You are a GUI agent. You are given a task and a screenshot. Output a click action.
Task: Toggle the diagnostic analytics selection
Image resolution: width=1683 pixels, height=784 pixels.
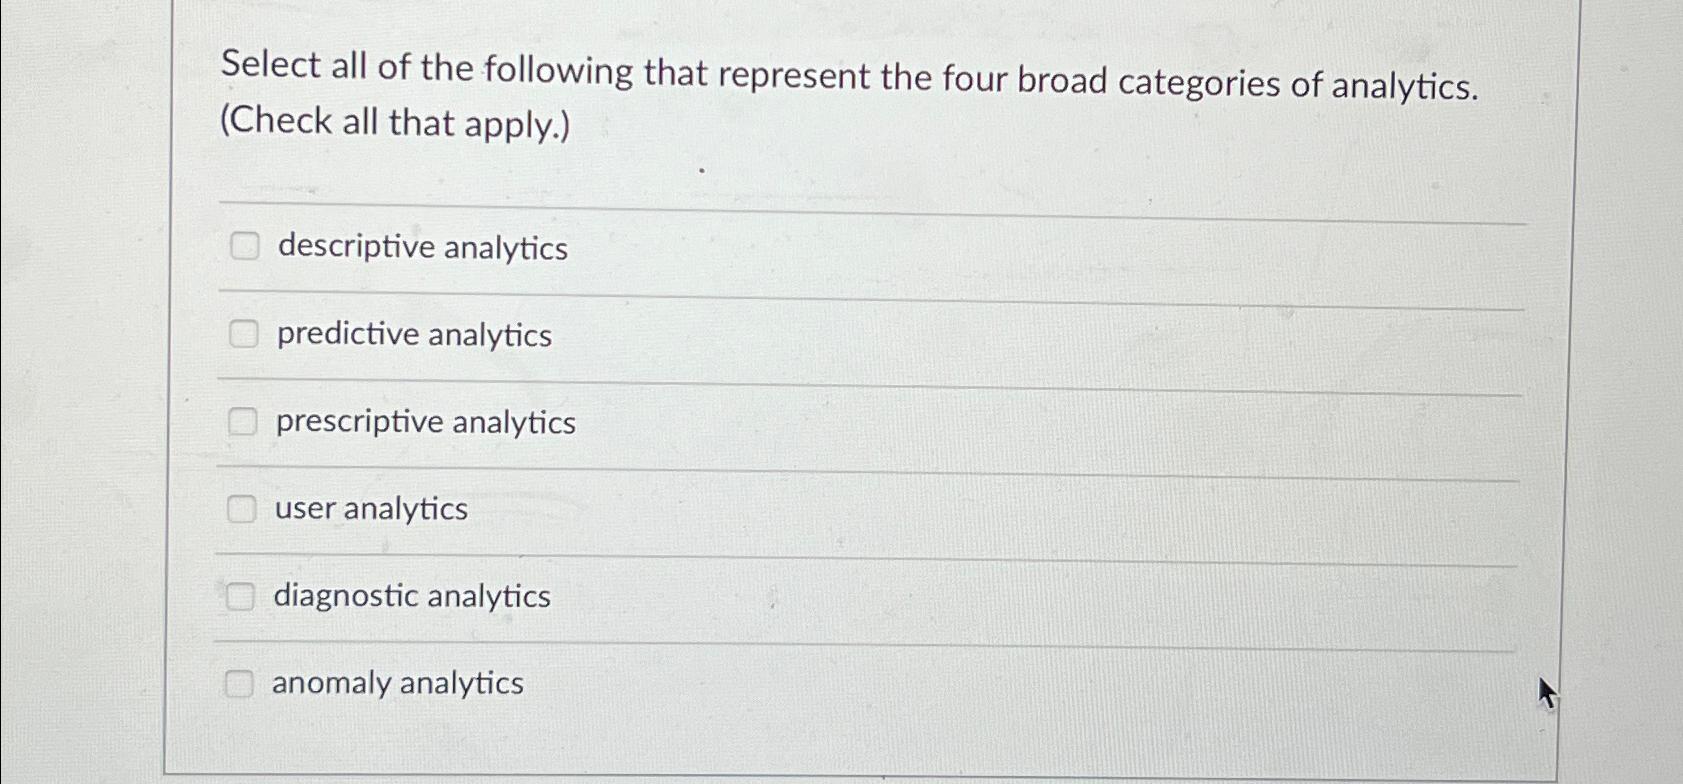tap(243, 596)
